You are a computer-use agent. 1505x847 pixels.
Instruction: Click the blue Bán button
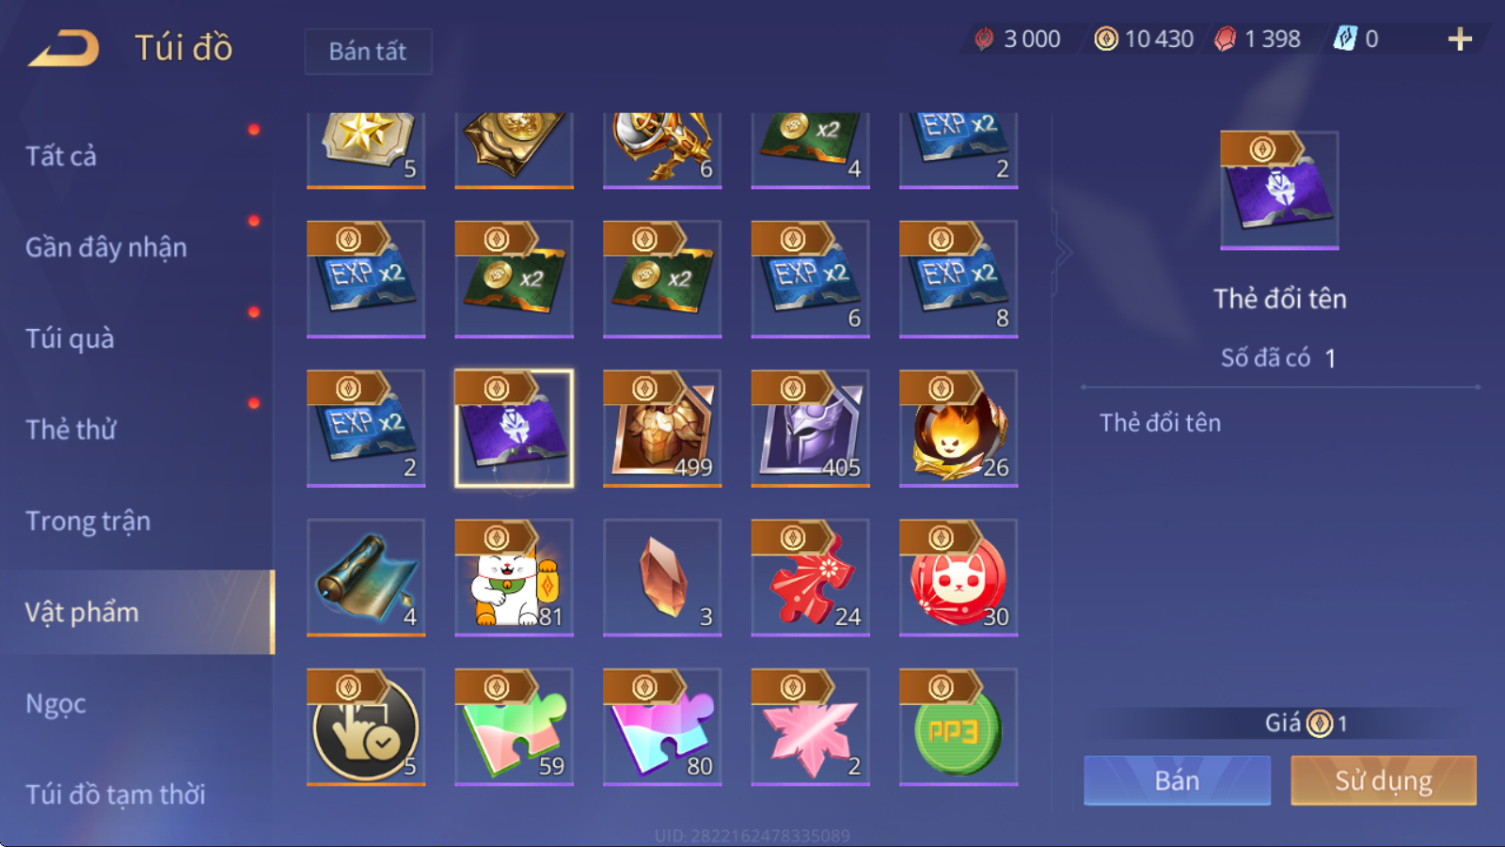(1177, 780)
